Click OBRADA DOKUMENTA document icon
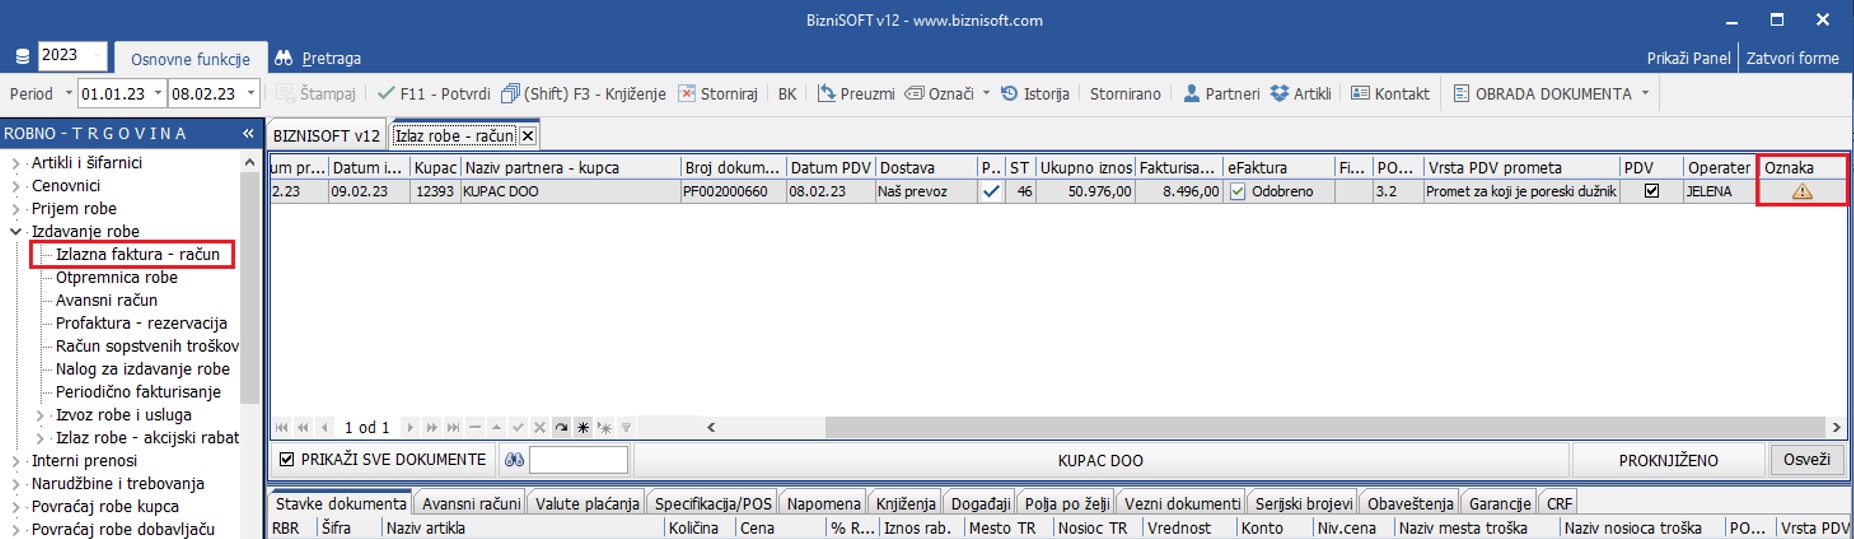 [1461, 93]
